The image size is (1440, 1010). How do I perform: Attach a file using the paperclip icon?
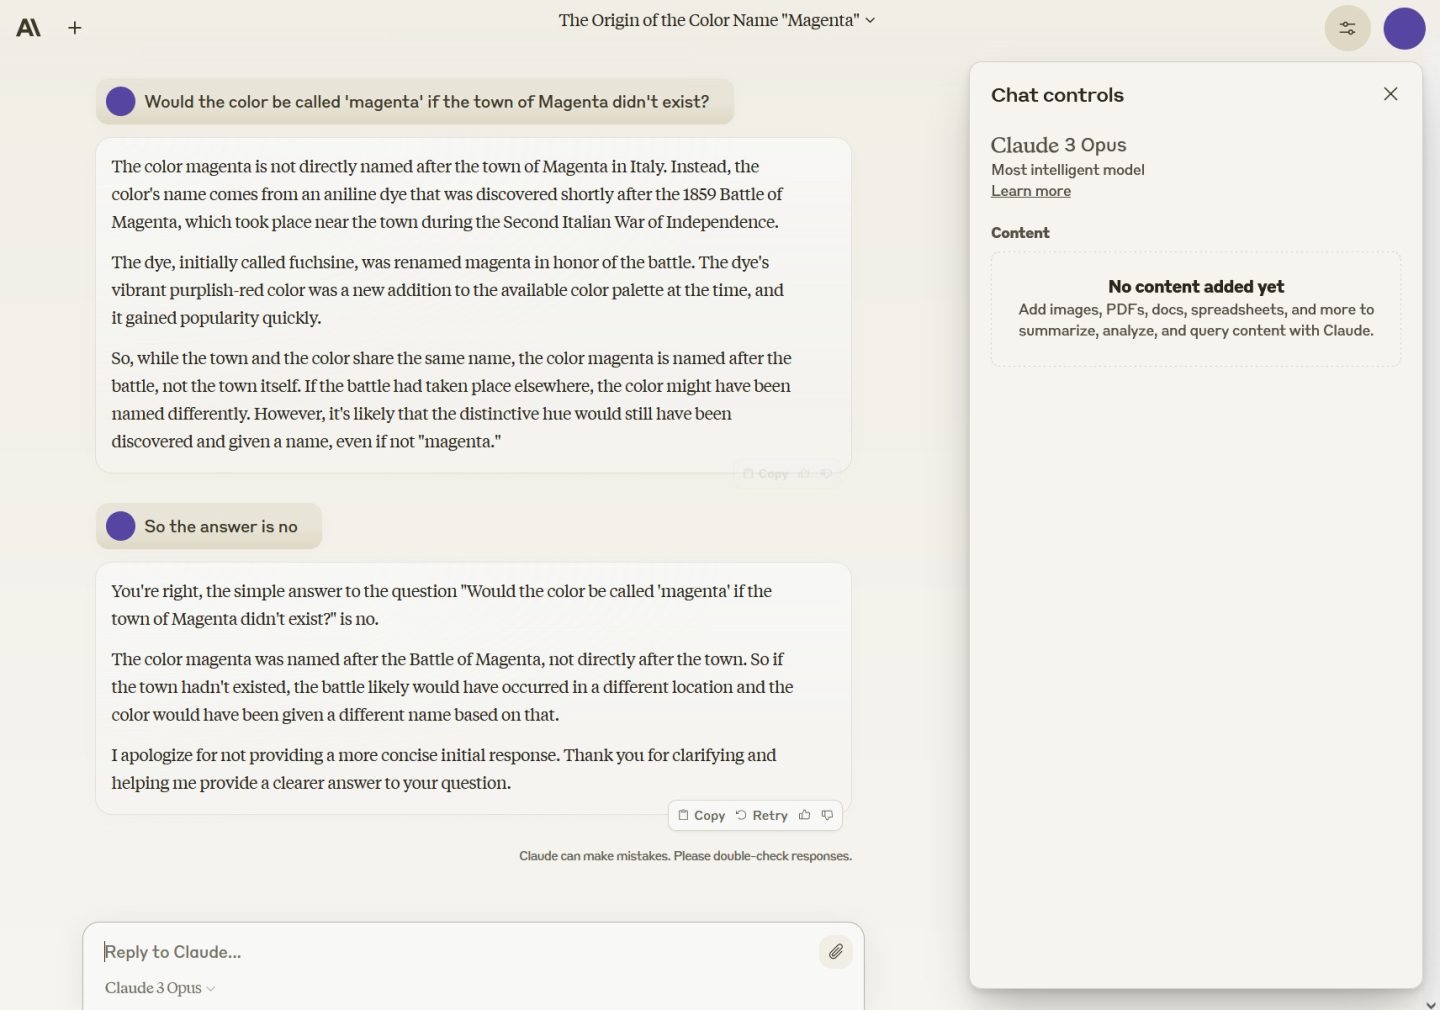click(x=836, y=951)
